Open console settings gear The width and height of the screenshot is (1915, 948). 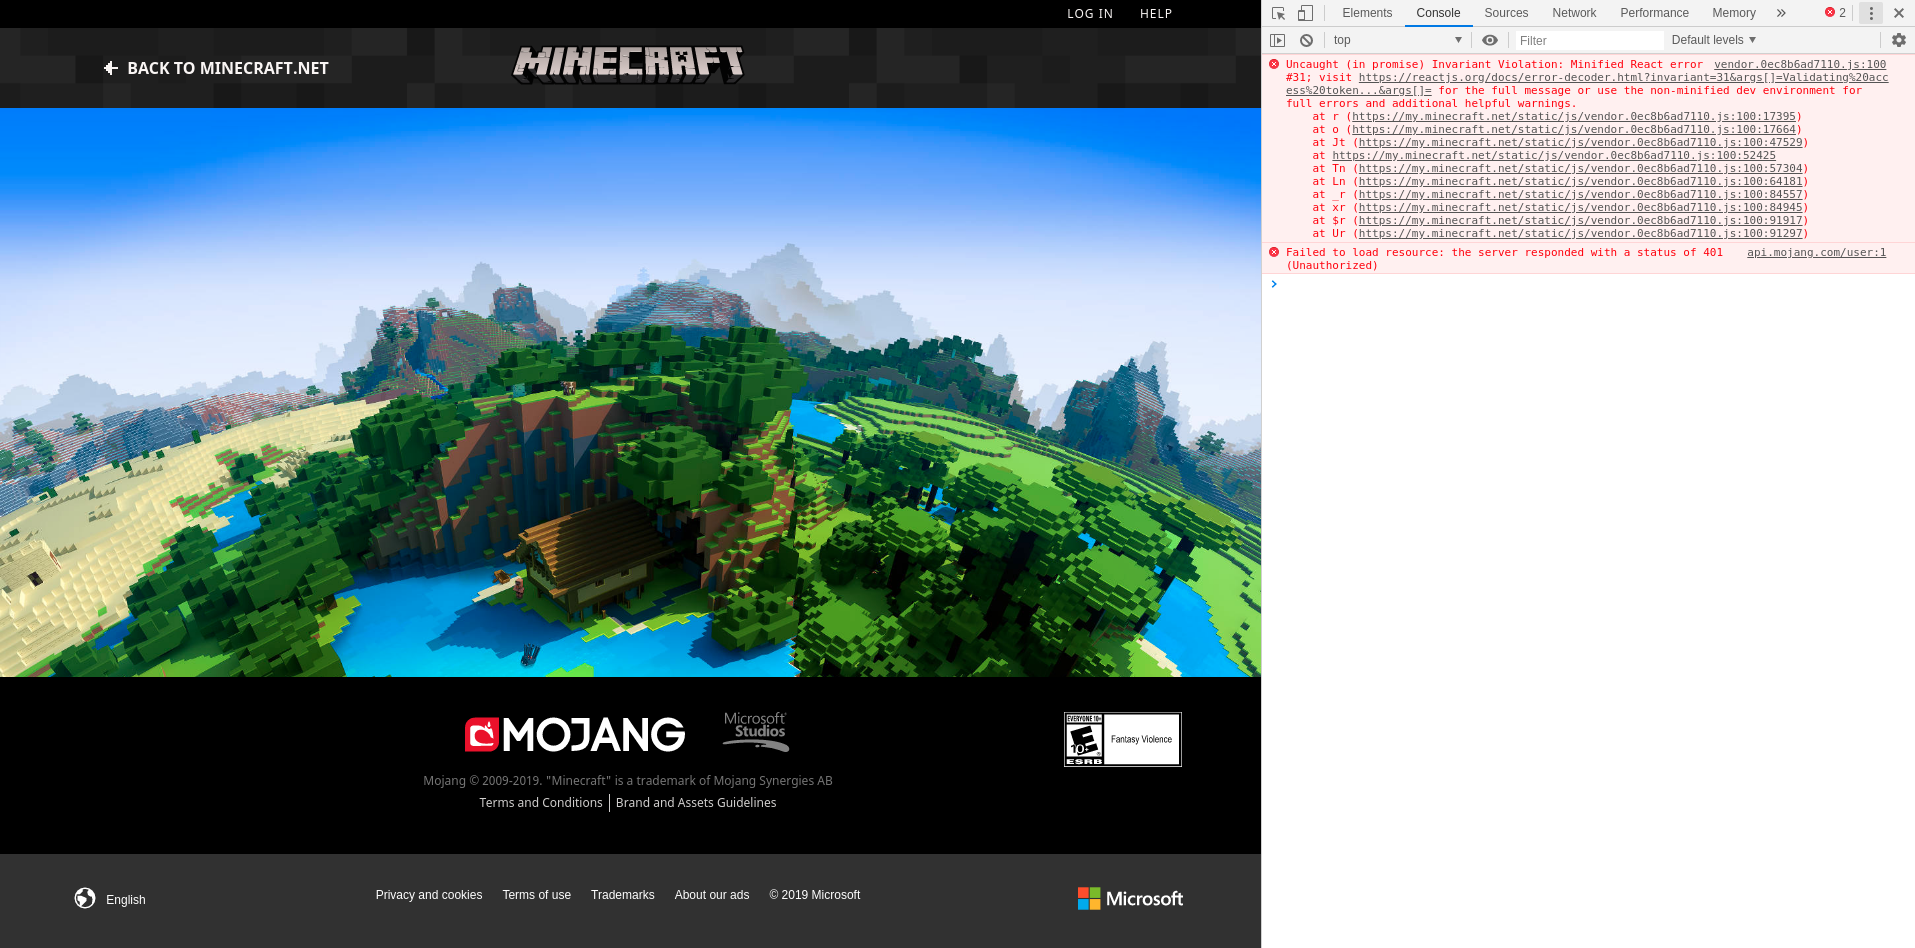coord(1899,40)
